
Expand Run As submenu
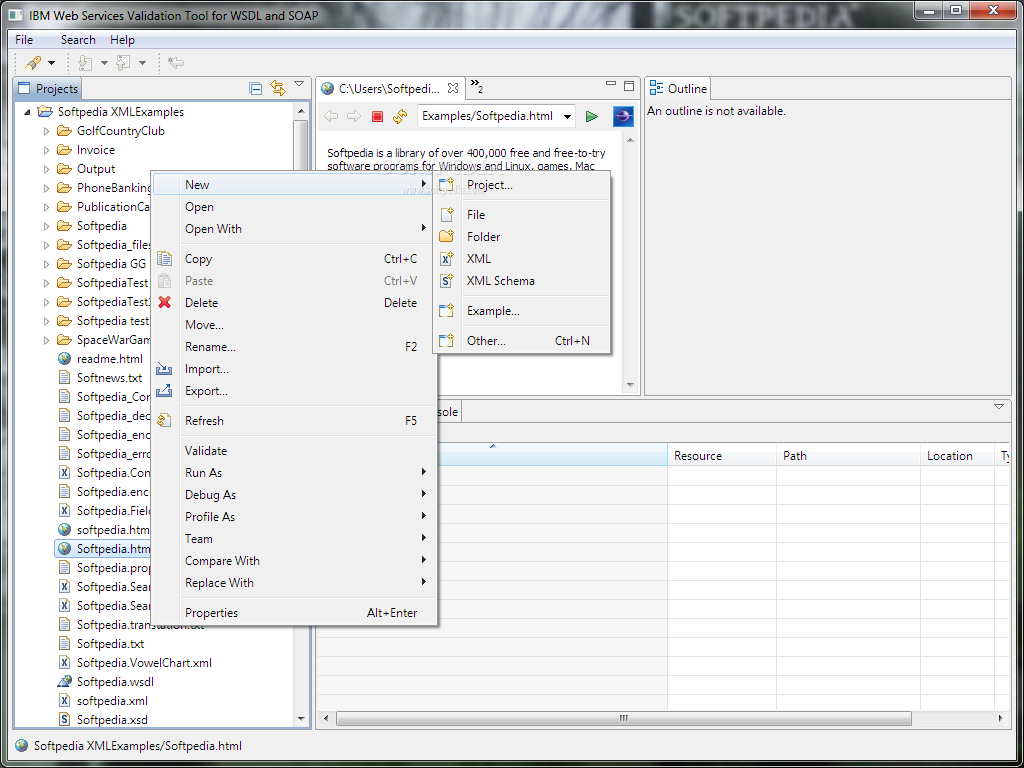294,473
